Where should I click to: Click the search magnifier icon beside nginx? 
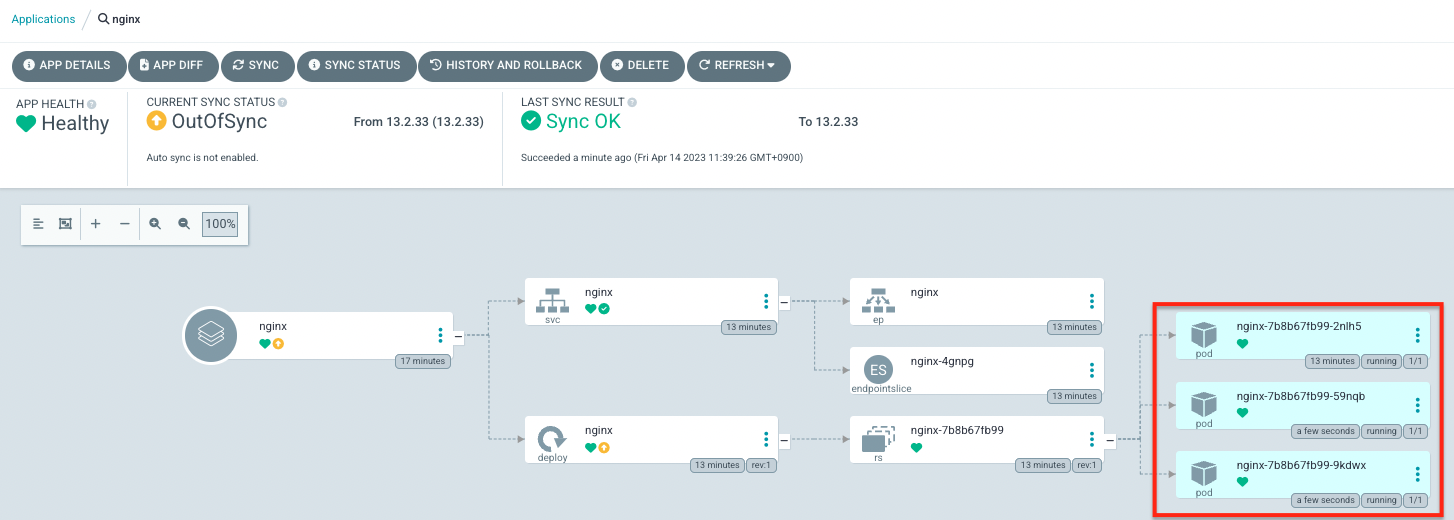103,19
